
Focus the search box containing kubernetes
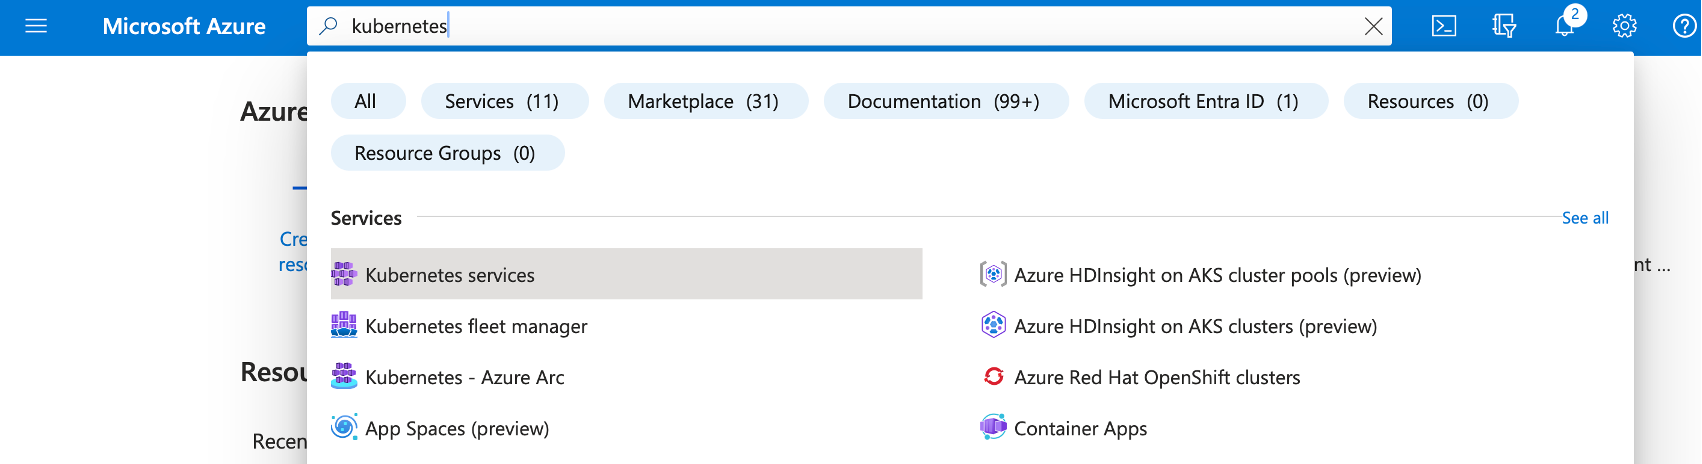850,26
